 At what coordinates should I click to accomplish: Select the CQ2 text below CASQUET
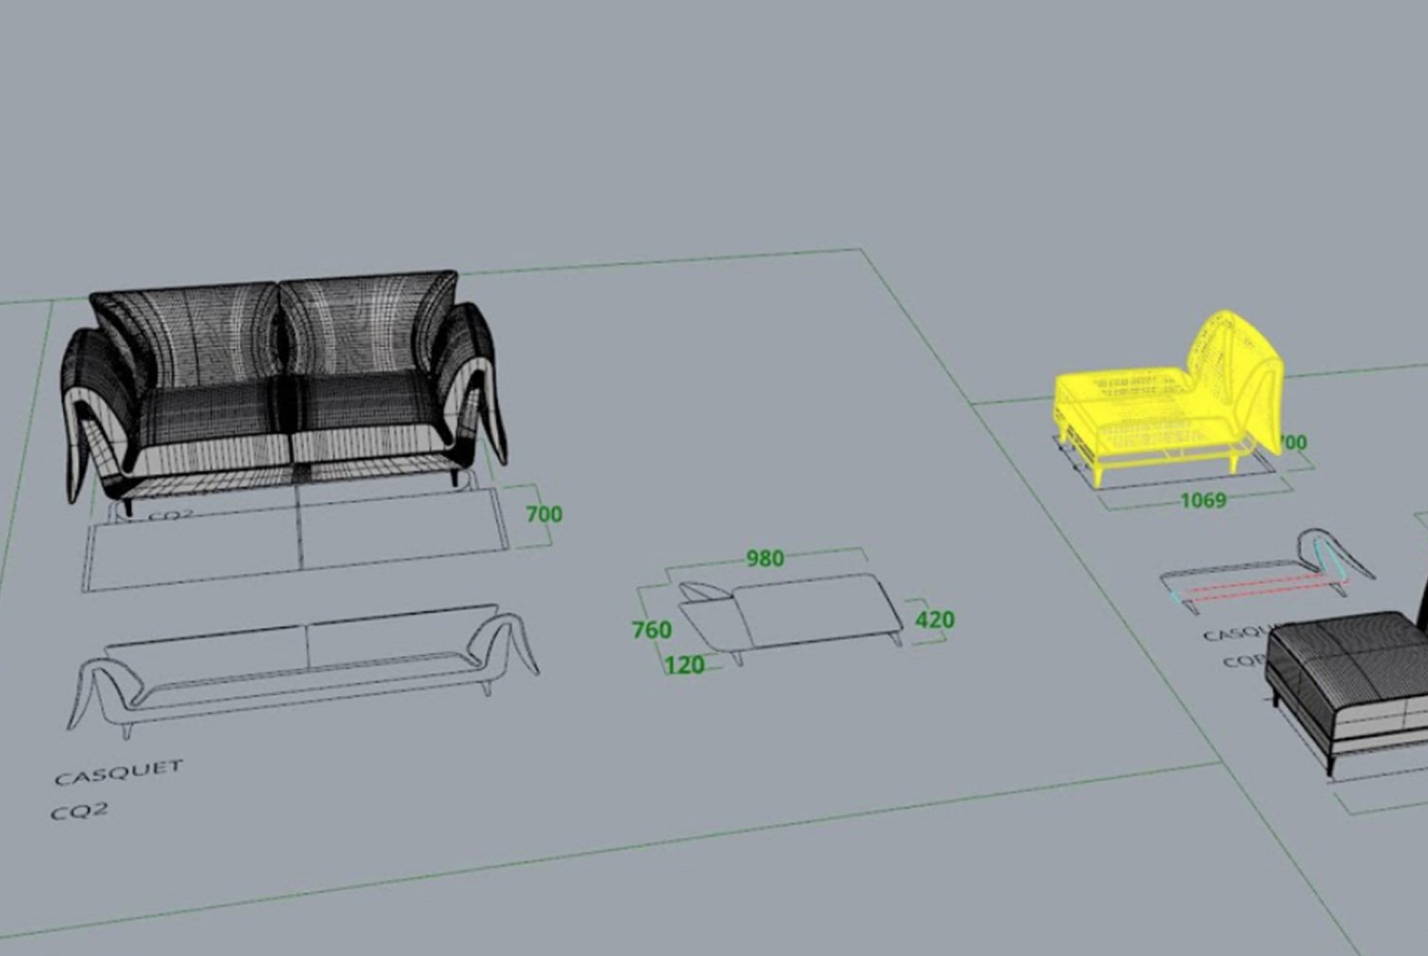pyautogui.click(x=79, y=811)
